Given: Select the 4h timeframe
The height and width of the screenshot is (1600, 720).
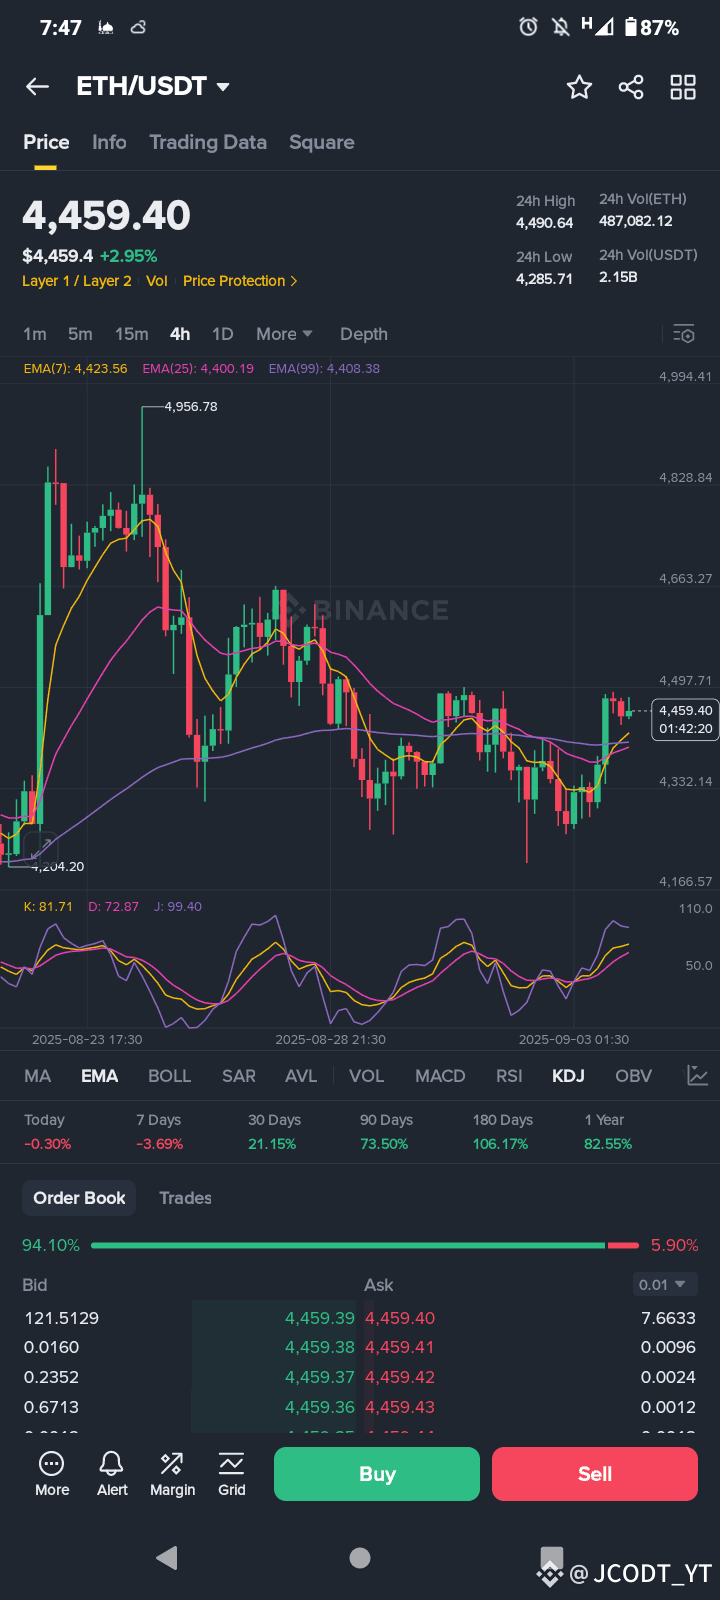Looking at the screenshot, I should pos(180,334).
